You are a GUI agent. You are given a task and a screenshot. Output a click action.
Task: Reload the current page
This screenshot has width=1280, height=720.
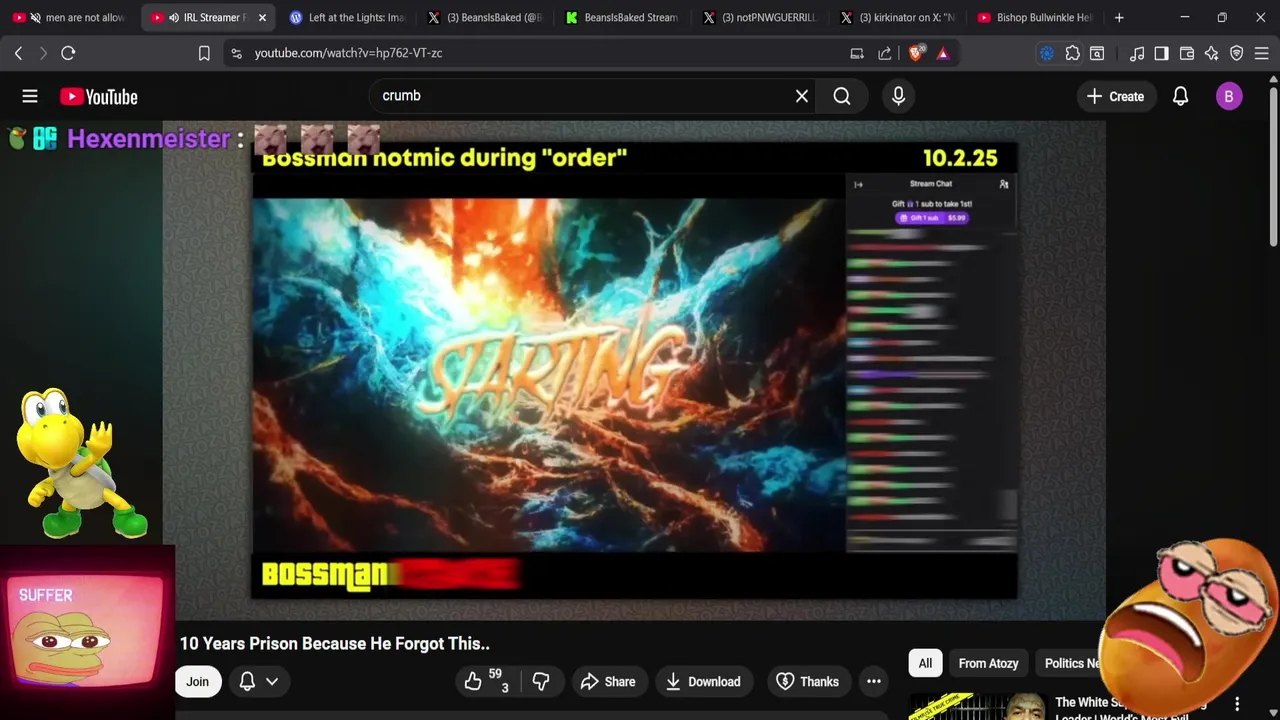click(x=68, y=53)
